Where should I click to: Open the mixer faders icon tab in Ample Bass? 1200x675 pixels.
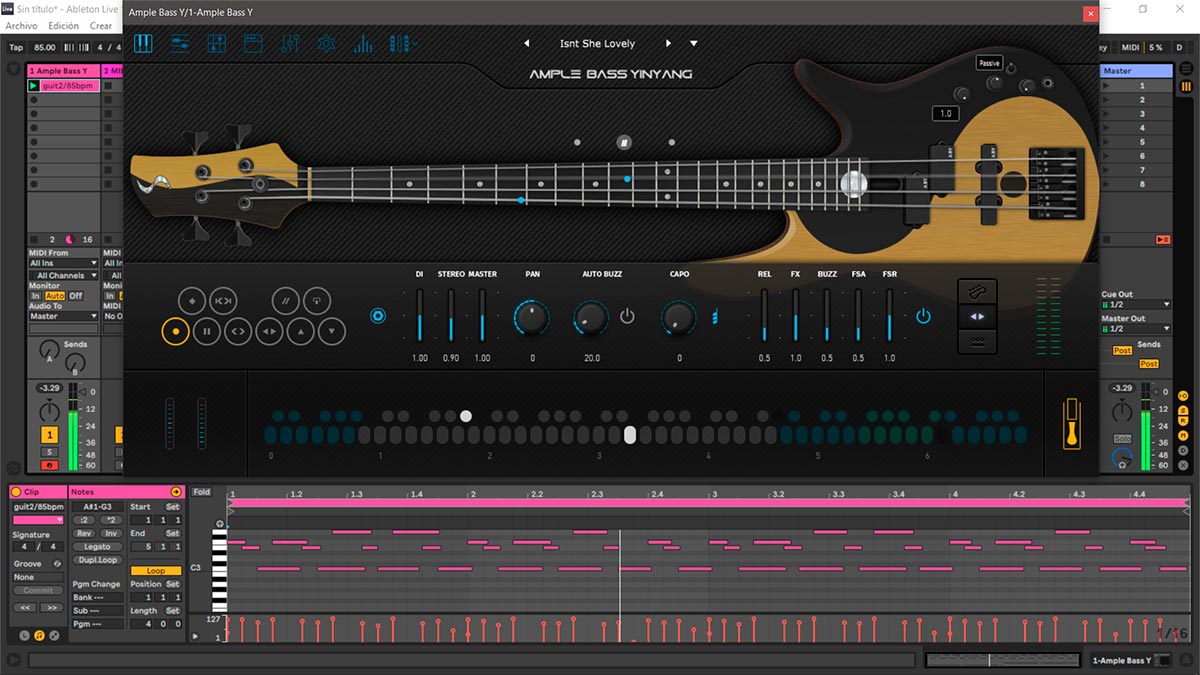pos(290,44)
